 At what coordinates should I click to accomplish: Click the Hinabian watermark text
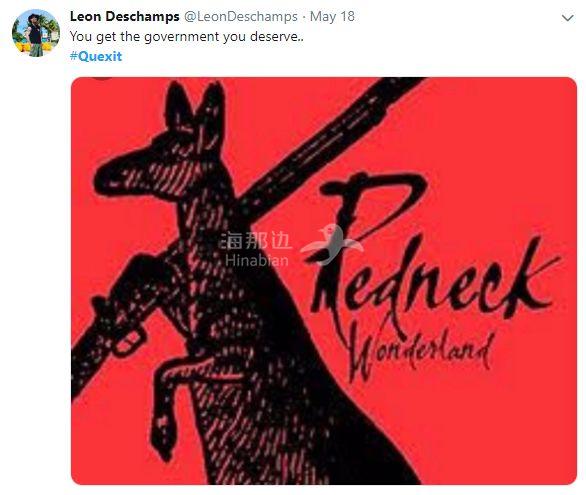point(257,260)
